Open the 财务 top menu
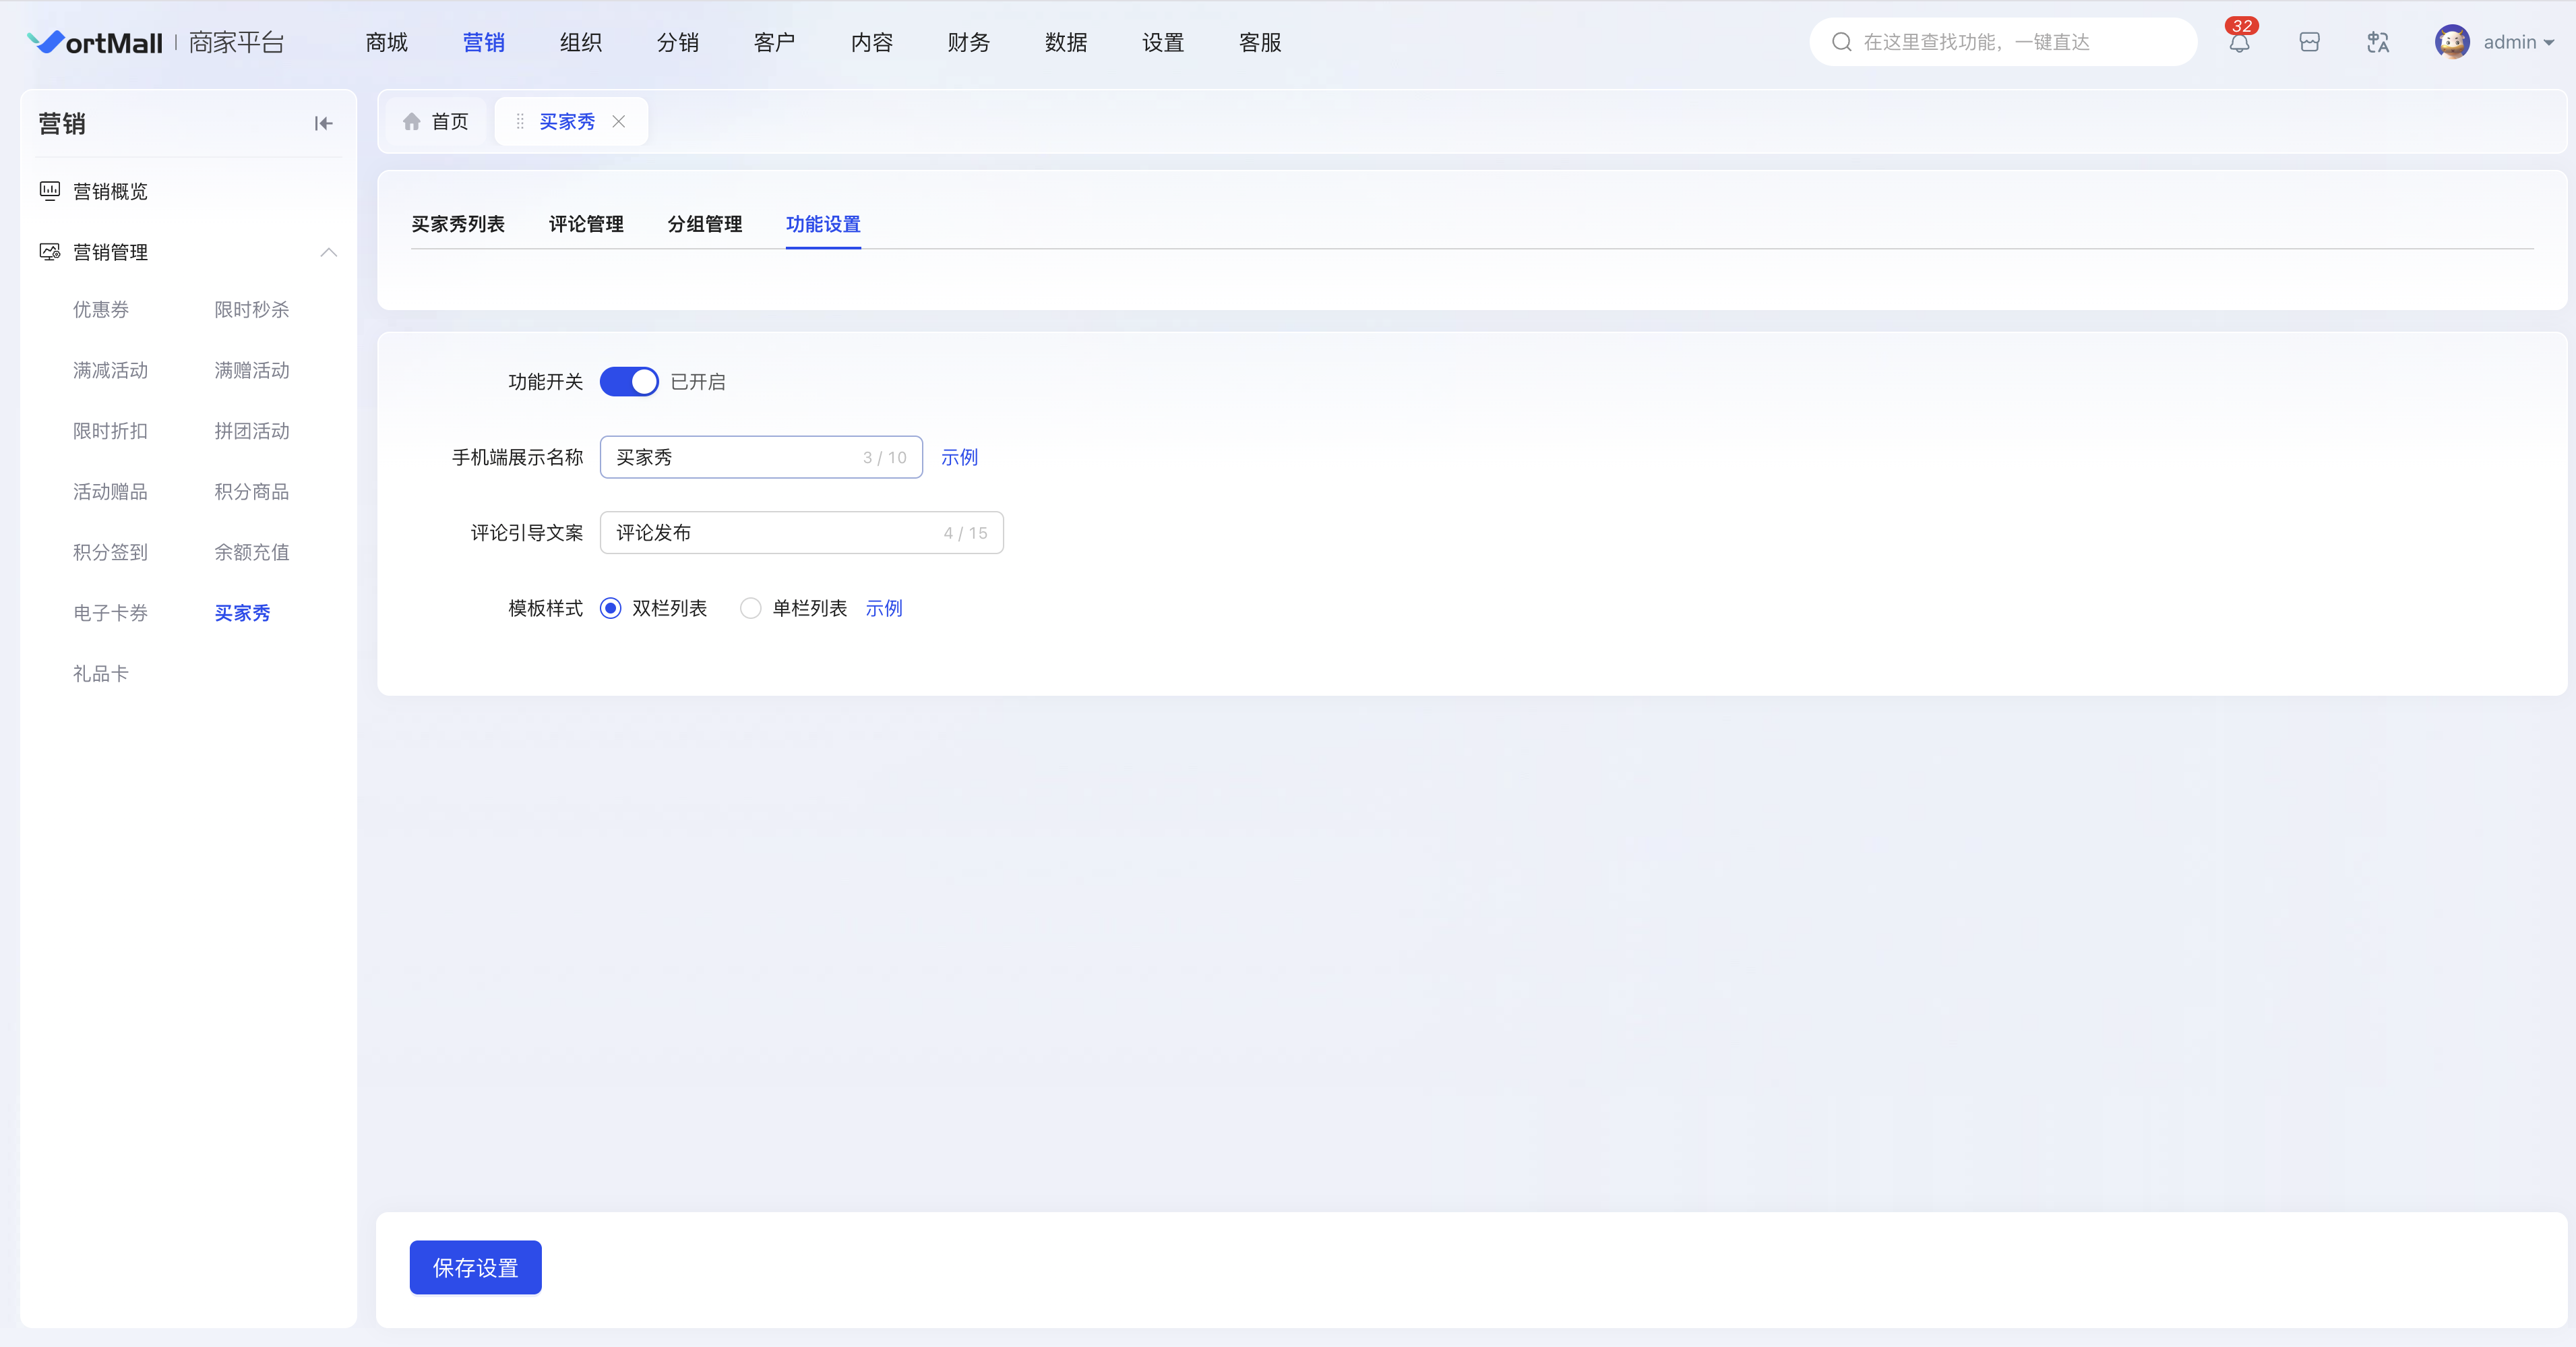Viewport: 2576px width, 1347px height. (968, 42)
